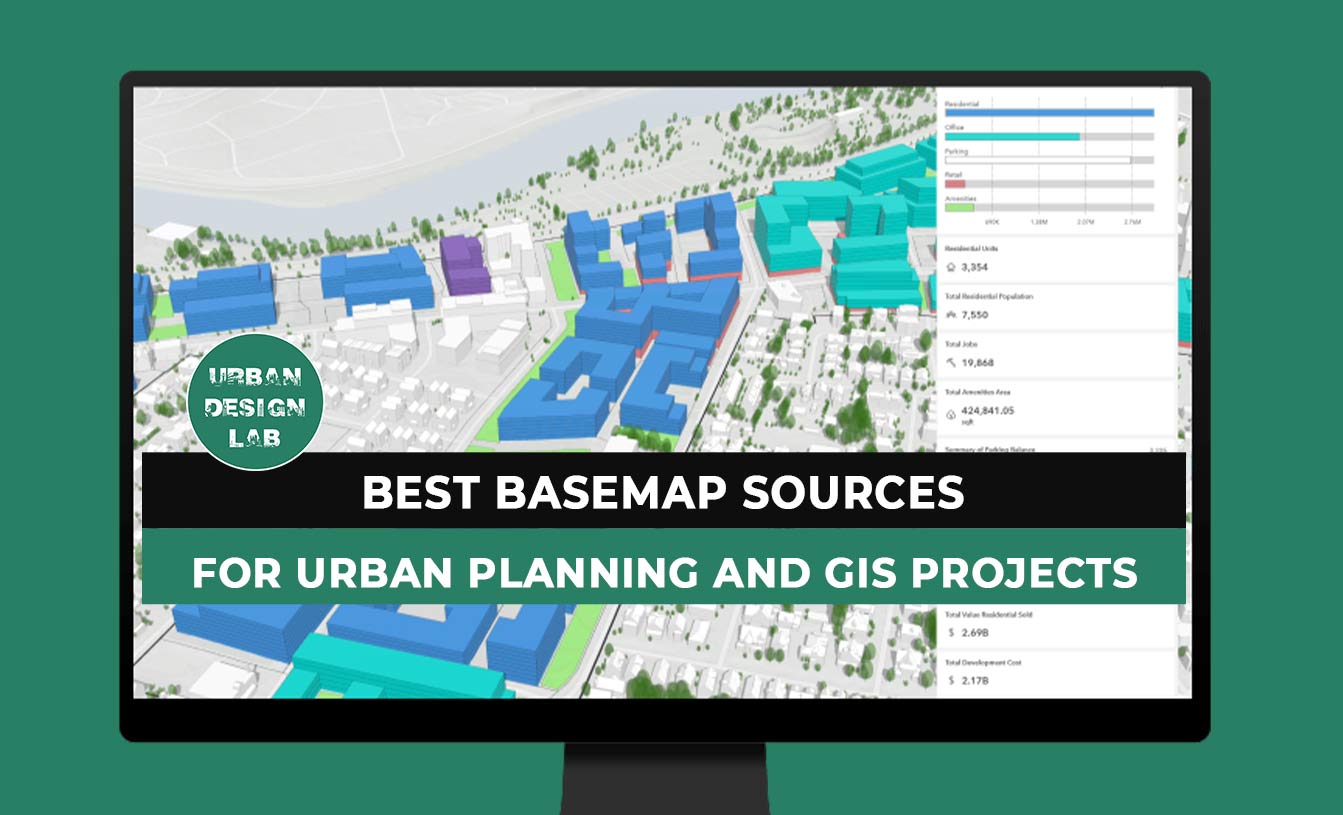The width and height of the screenshot is (1343, 815).
Task: Click the Summary of Parking Balance heading
Action: pos(989,449)
